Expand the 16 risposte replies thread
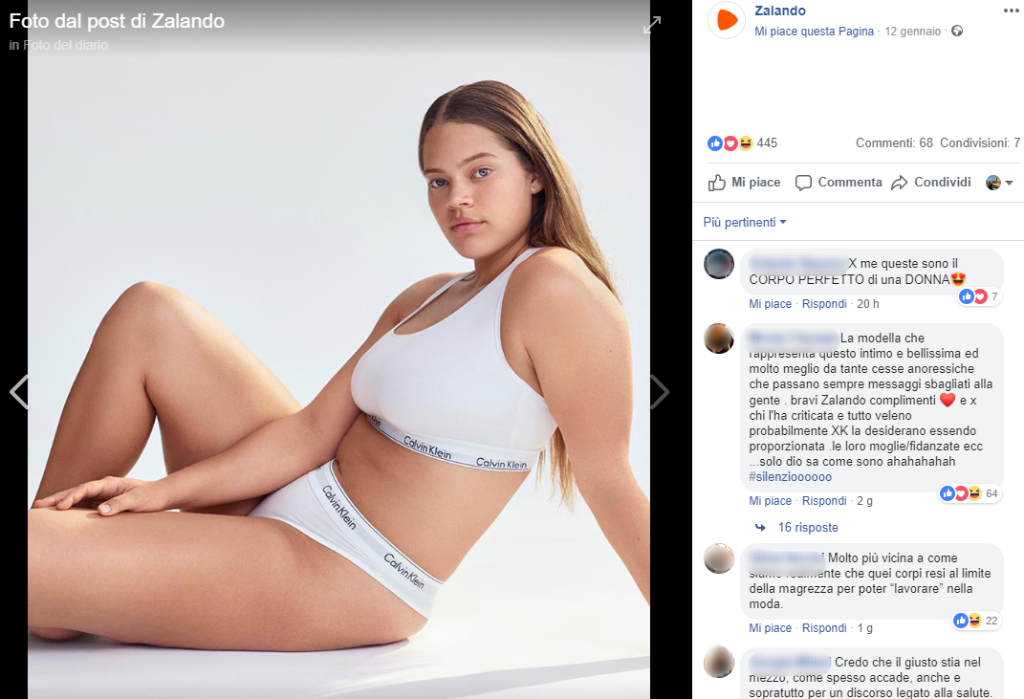 pos(807,528)
